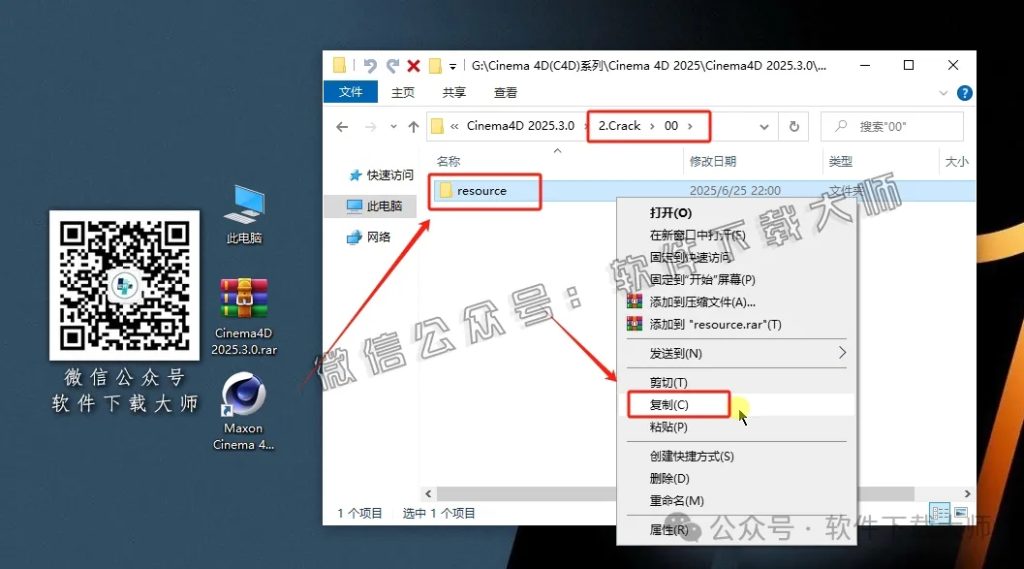Select the resource folder

pos(482,191)
